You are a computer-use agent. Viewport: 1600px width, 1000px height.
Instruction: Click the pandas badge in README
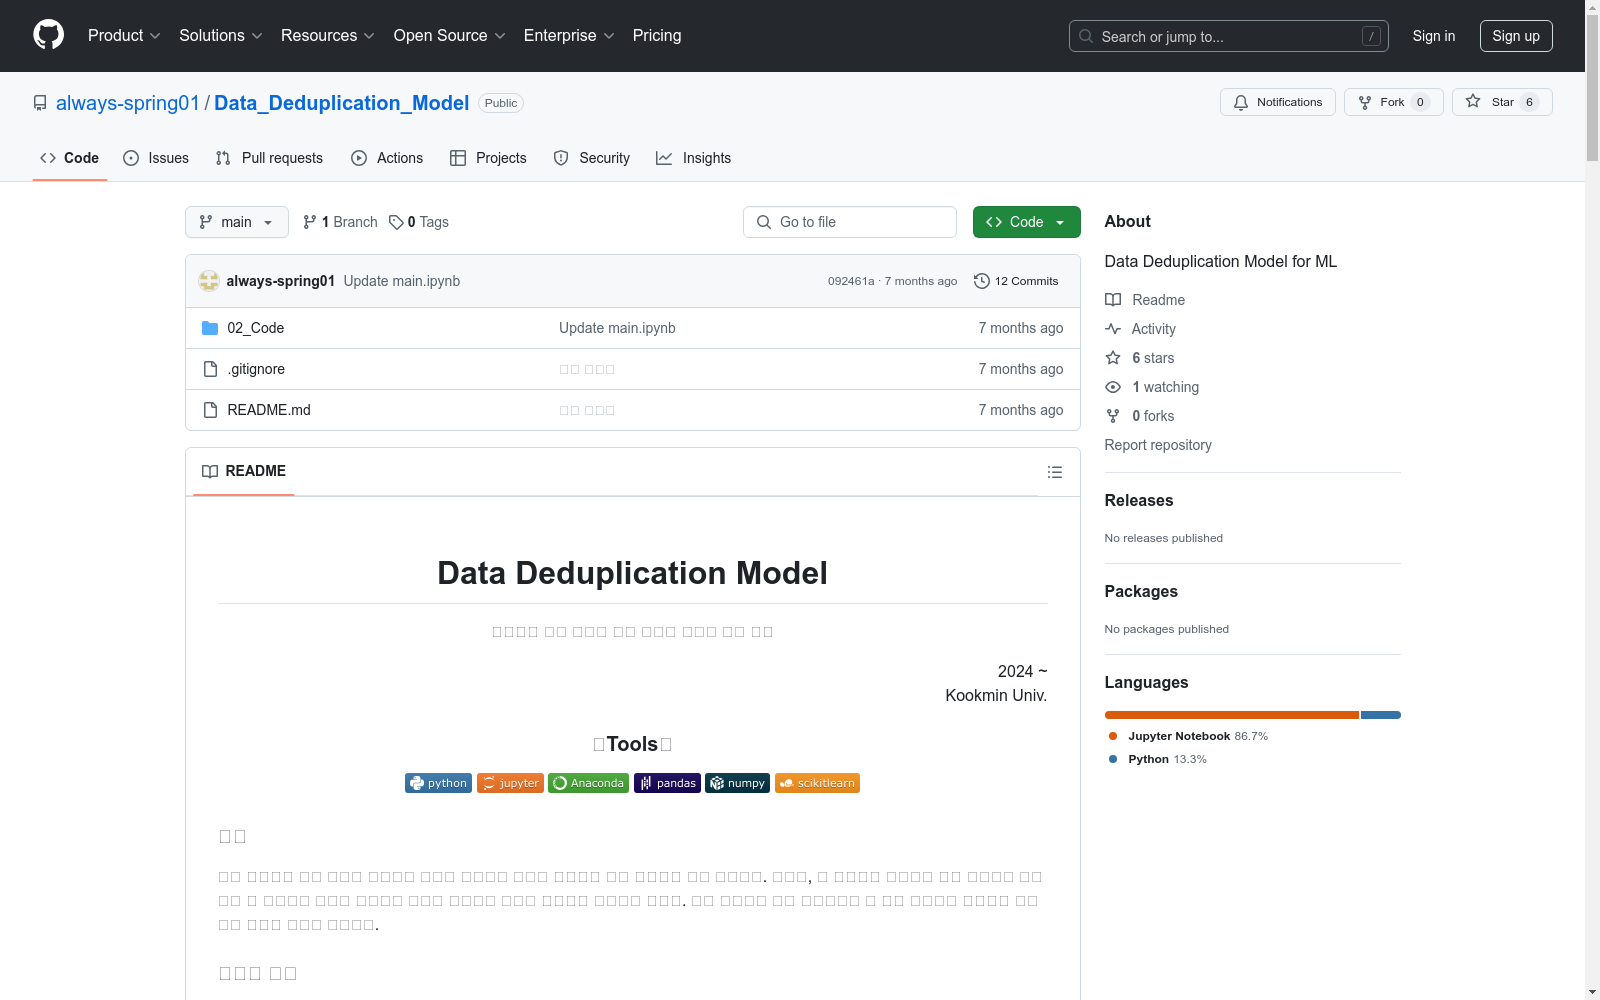click(667, 783)
